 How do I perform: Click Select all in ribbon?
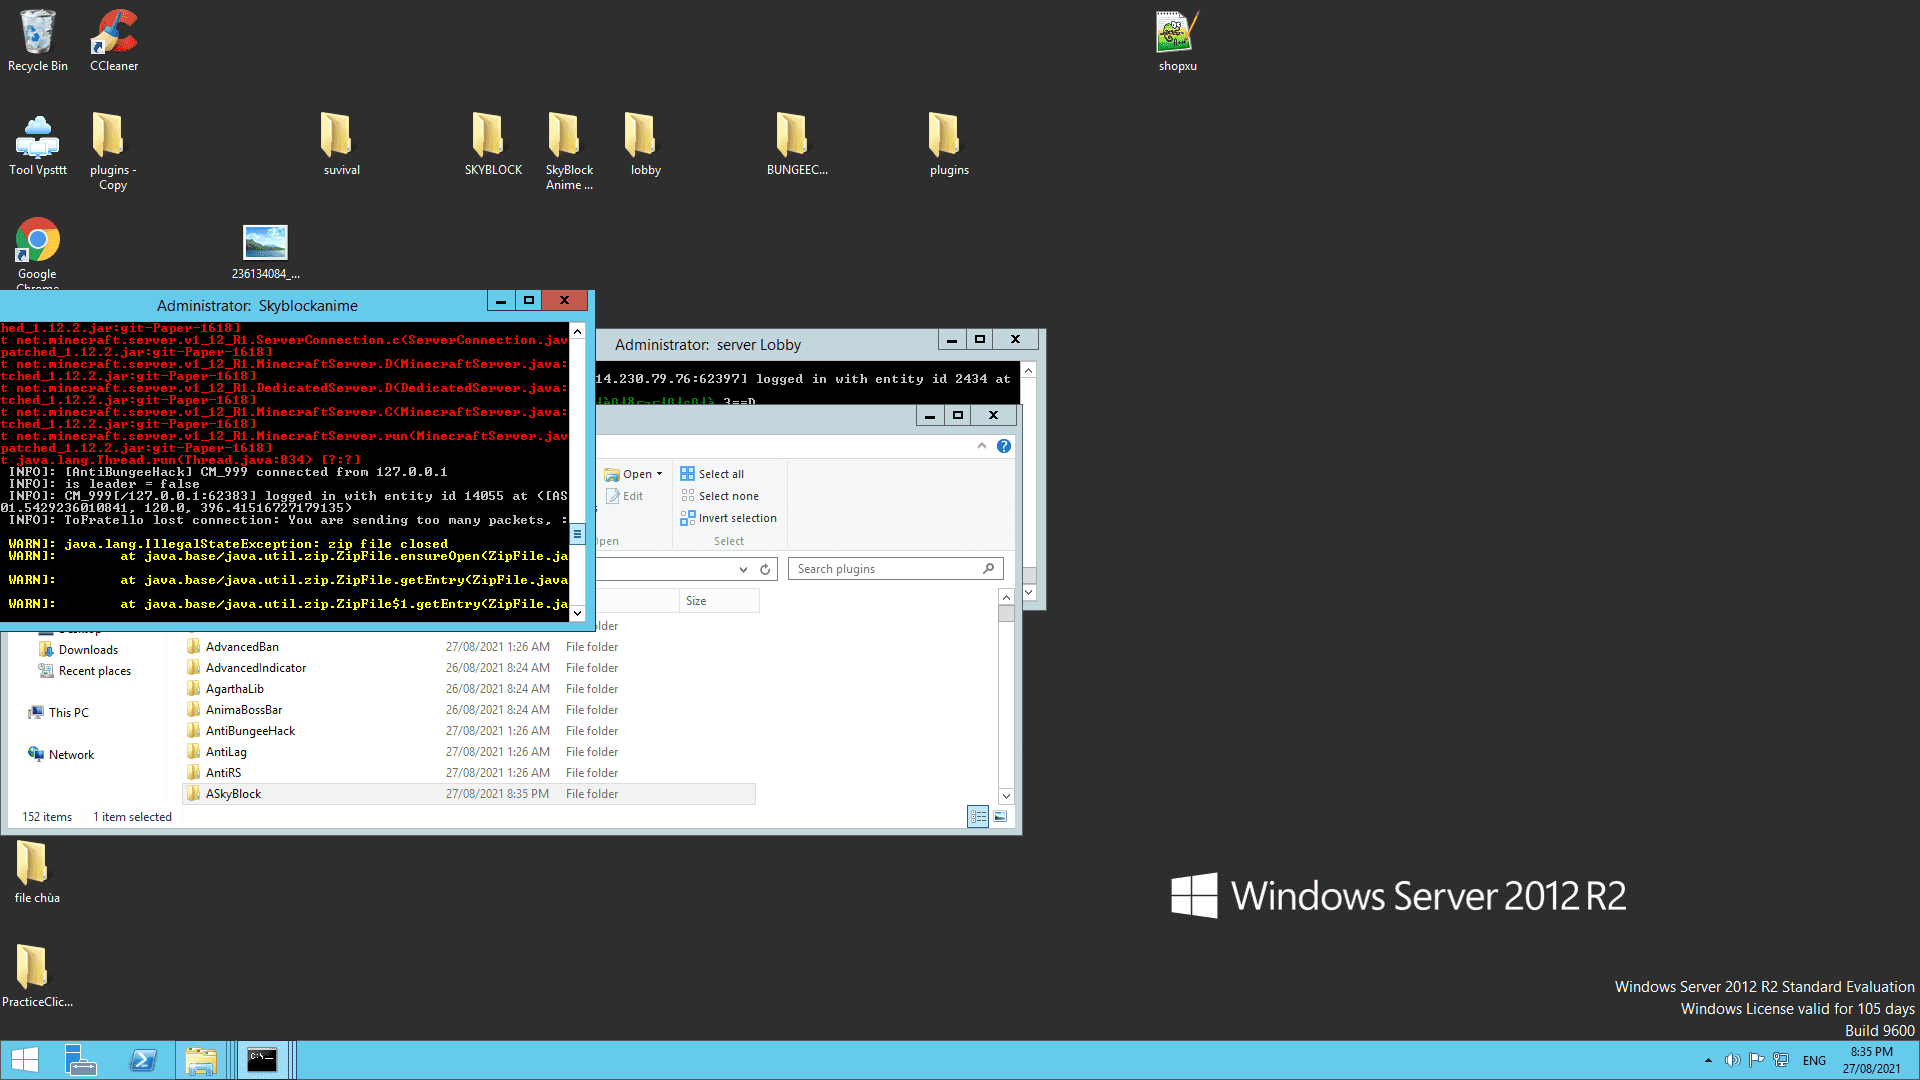712,474
